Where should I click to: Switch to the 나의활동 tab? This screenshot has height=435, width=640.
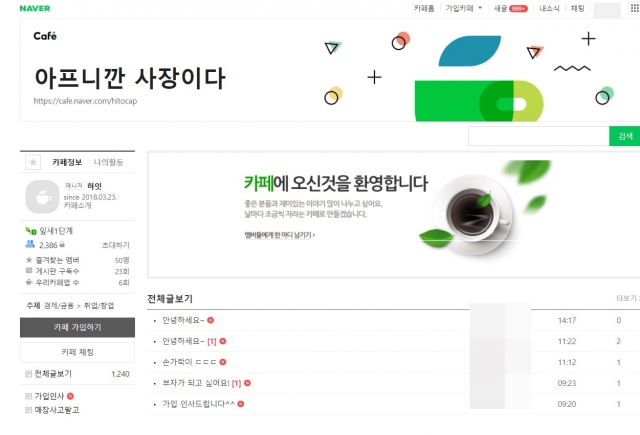point(108,162)
